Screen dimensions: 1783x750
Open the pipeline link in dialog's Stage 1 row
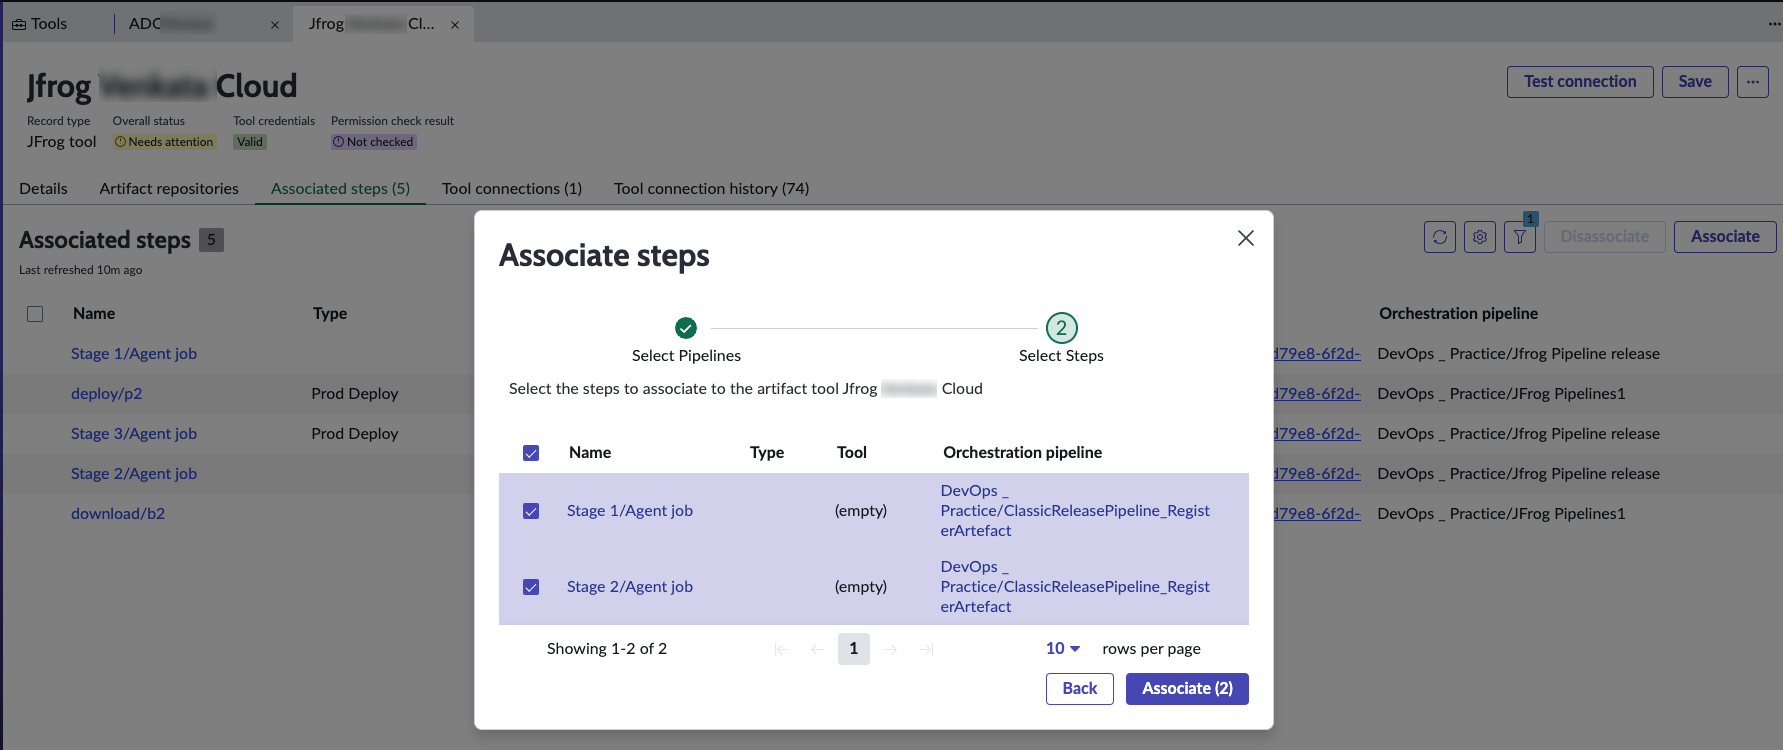coord(1075,511)
